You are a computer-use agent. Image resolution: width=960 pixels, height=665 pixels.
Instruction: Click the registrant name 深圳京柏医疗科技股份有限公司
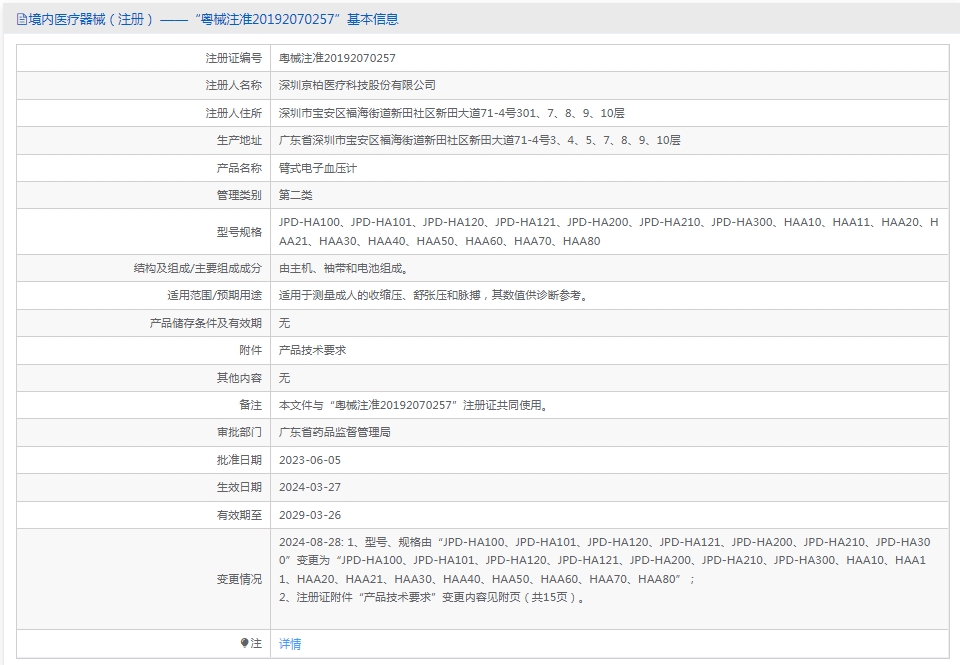(357, 86)
